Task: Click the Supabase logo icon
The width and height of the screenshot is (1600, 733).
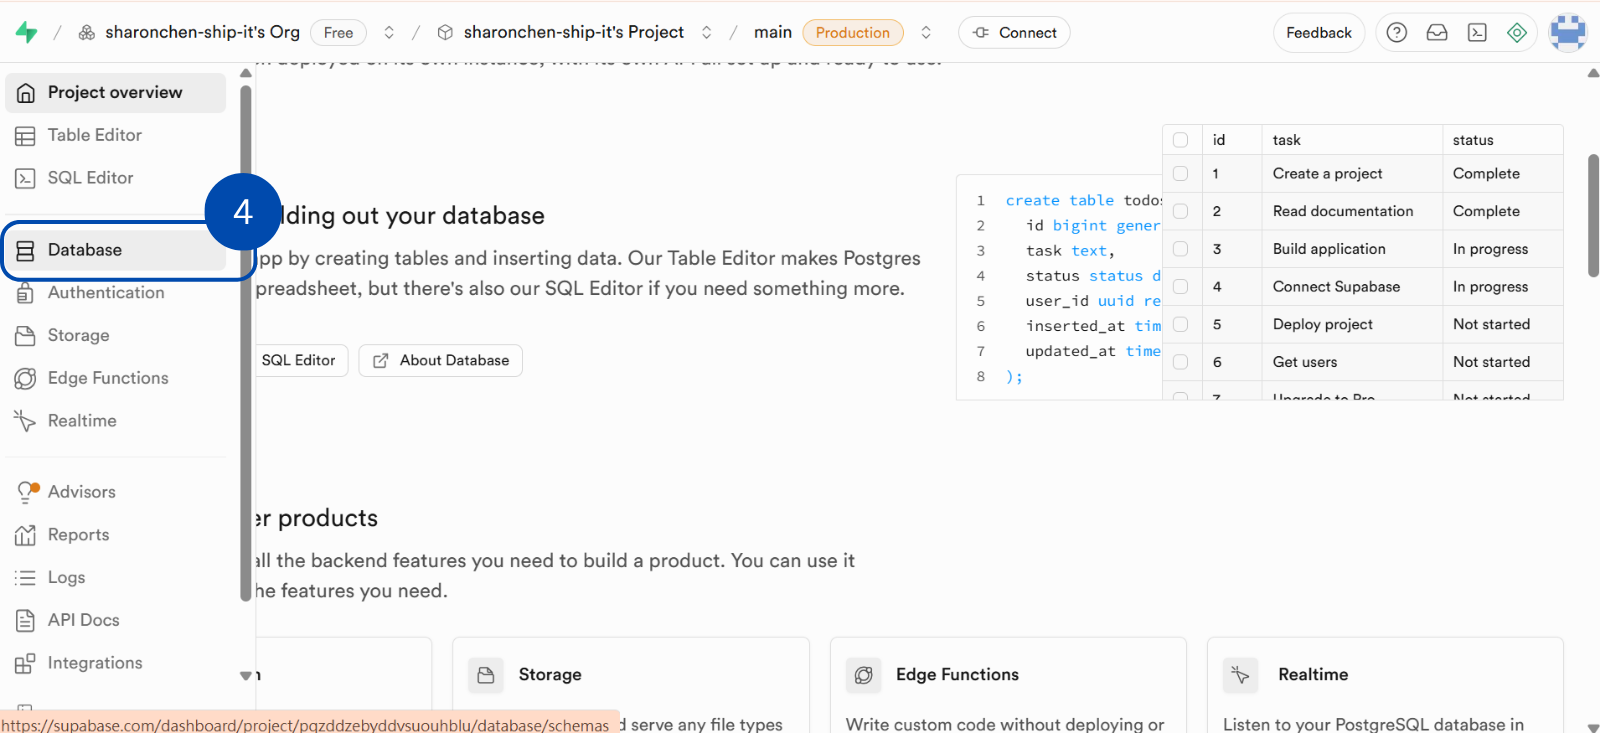Action: click(x=27, y=32)
